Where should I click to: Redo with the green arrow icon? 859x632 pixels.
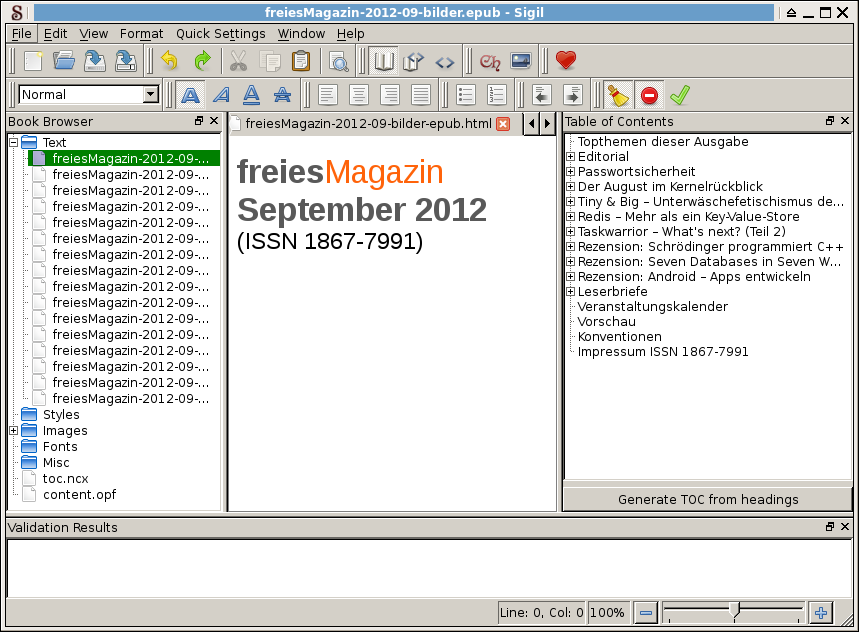(x=203, y=61)
